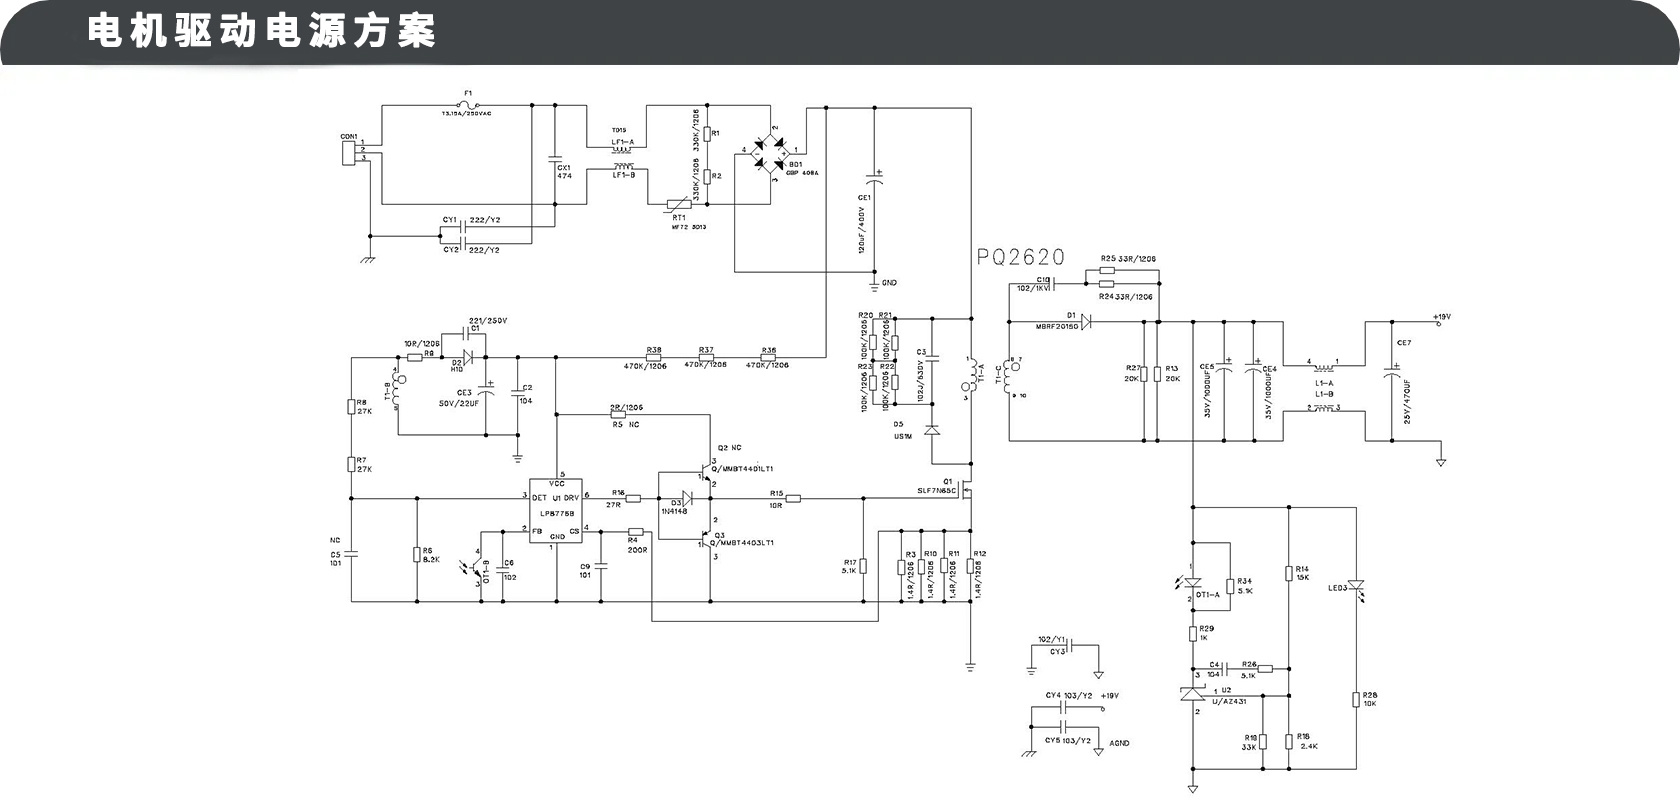
Task: Click the R29 1K resistor symbol
Action: pyautogui.click(x=1192, y=634)
